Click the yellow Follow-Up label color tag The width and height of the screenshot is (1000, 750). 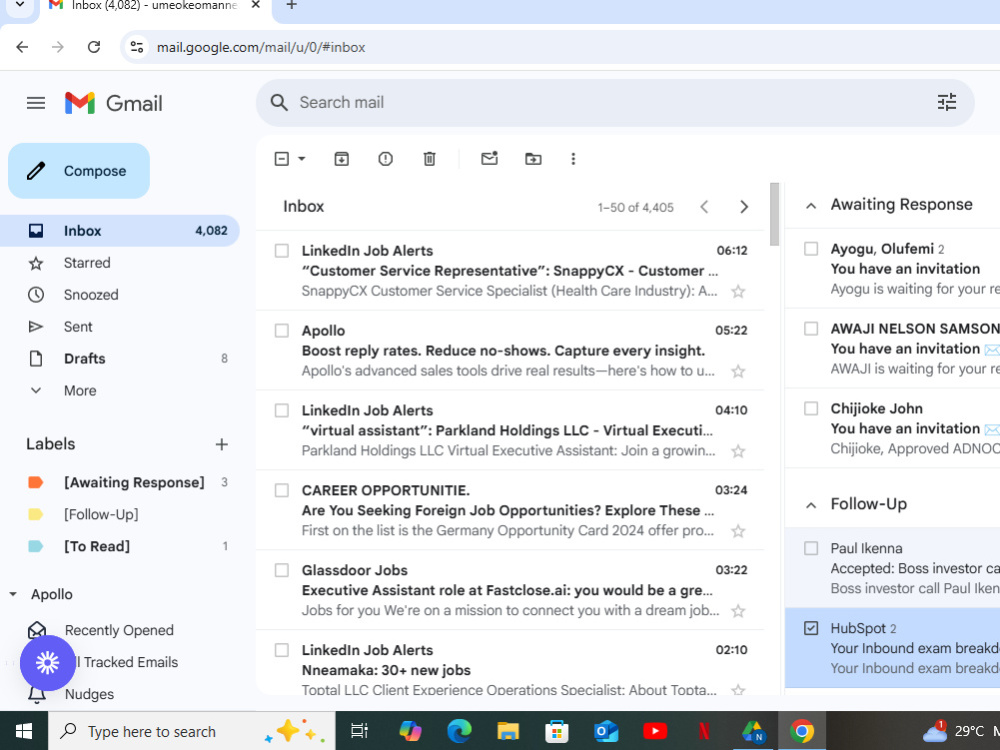pyautogui.click(x=36, y=515)
